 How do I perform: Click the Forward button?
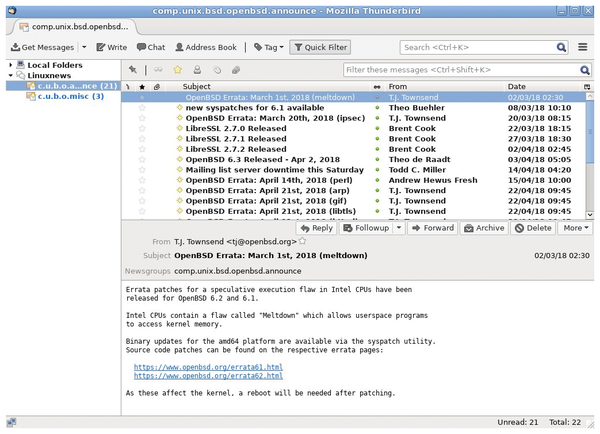click(433, 228)
